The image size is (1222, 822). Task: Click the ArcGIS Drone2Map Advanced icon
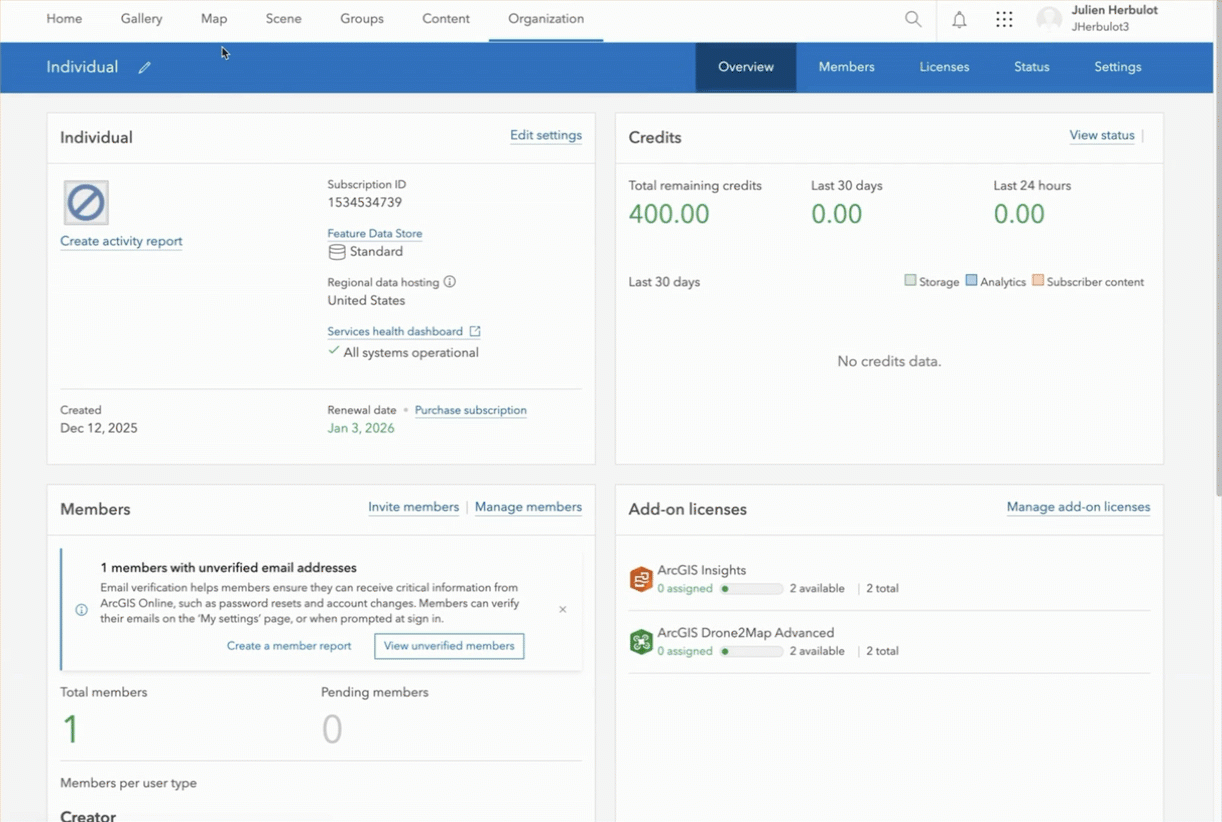click(641, 642)
